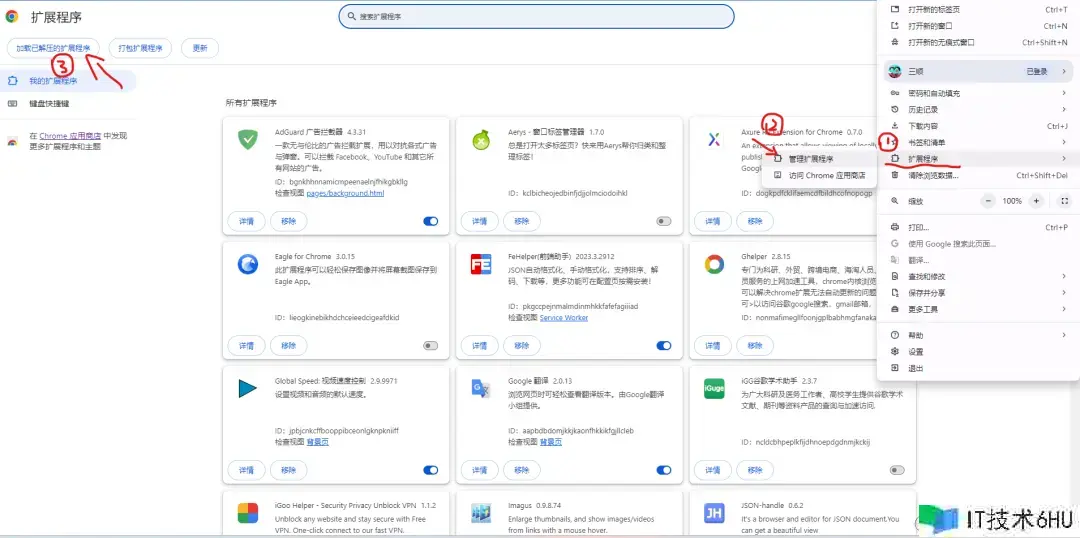Viewport: 1080px width, 538px height.
Task: Click the Google 翻译 extension icon
Action: click(x=481, y=389)
